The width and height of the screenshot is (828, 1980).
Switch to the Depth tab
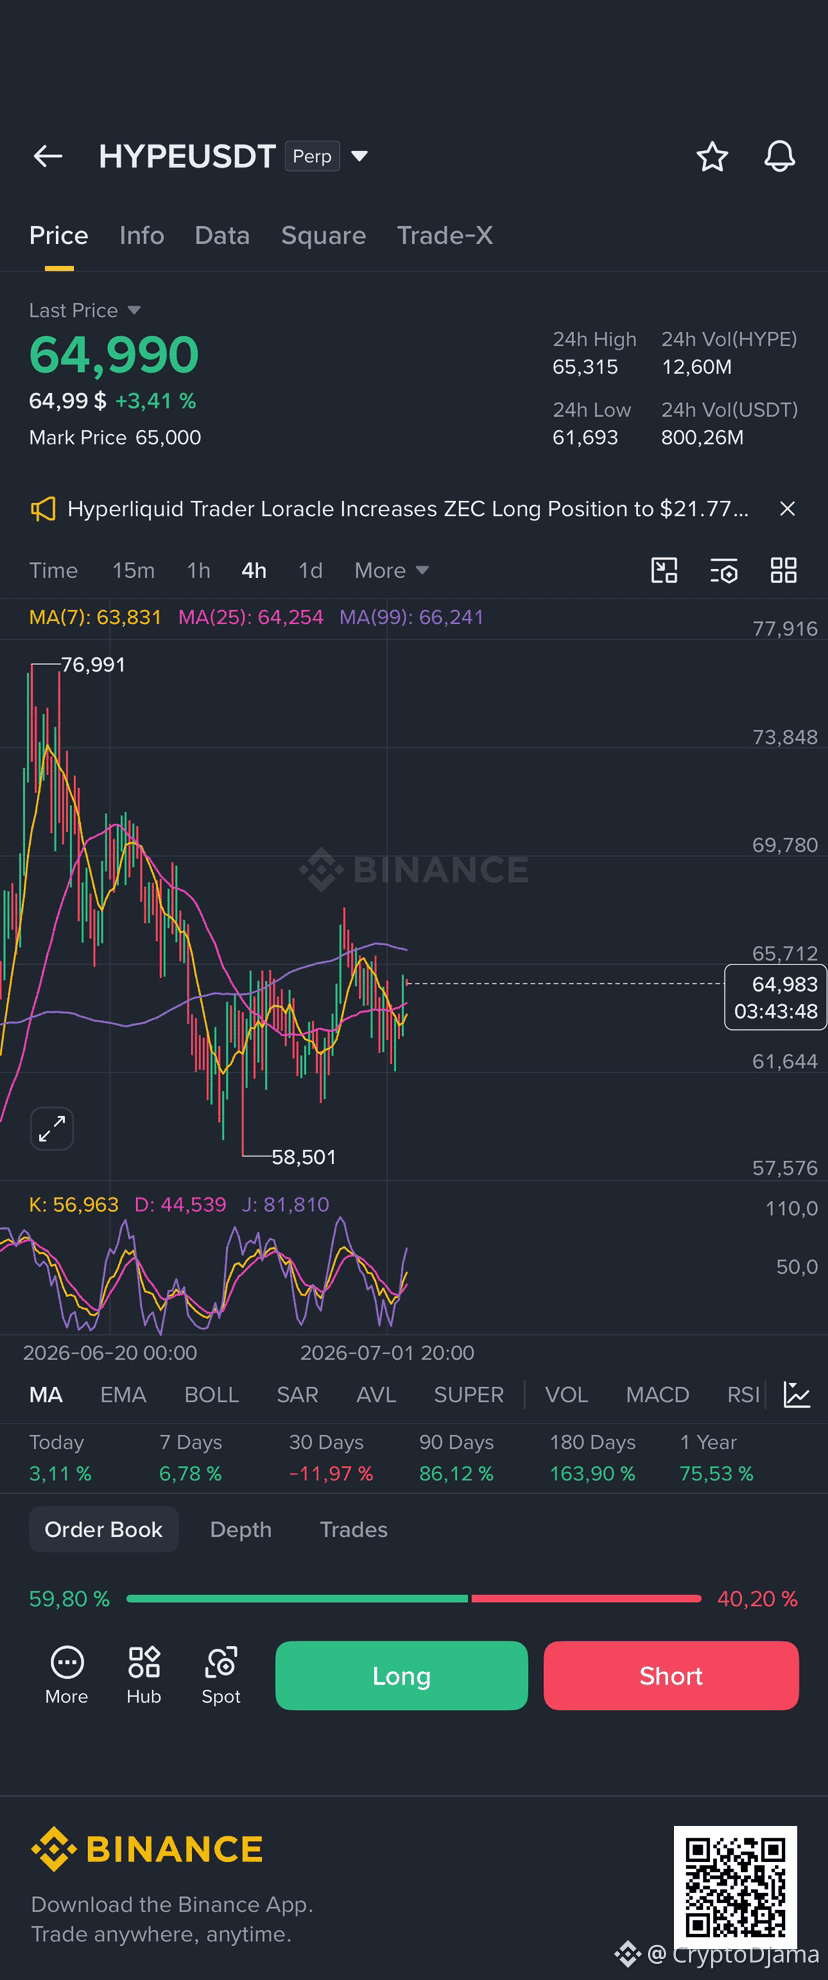coord(241,1529)
